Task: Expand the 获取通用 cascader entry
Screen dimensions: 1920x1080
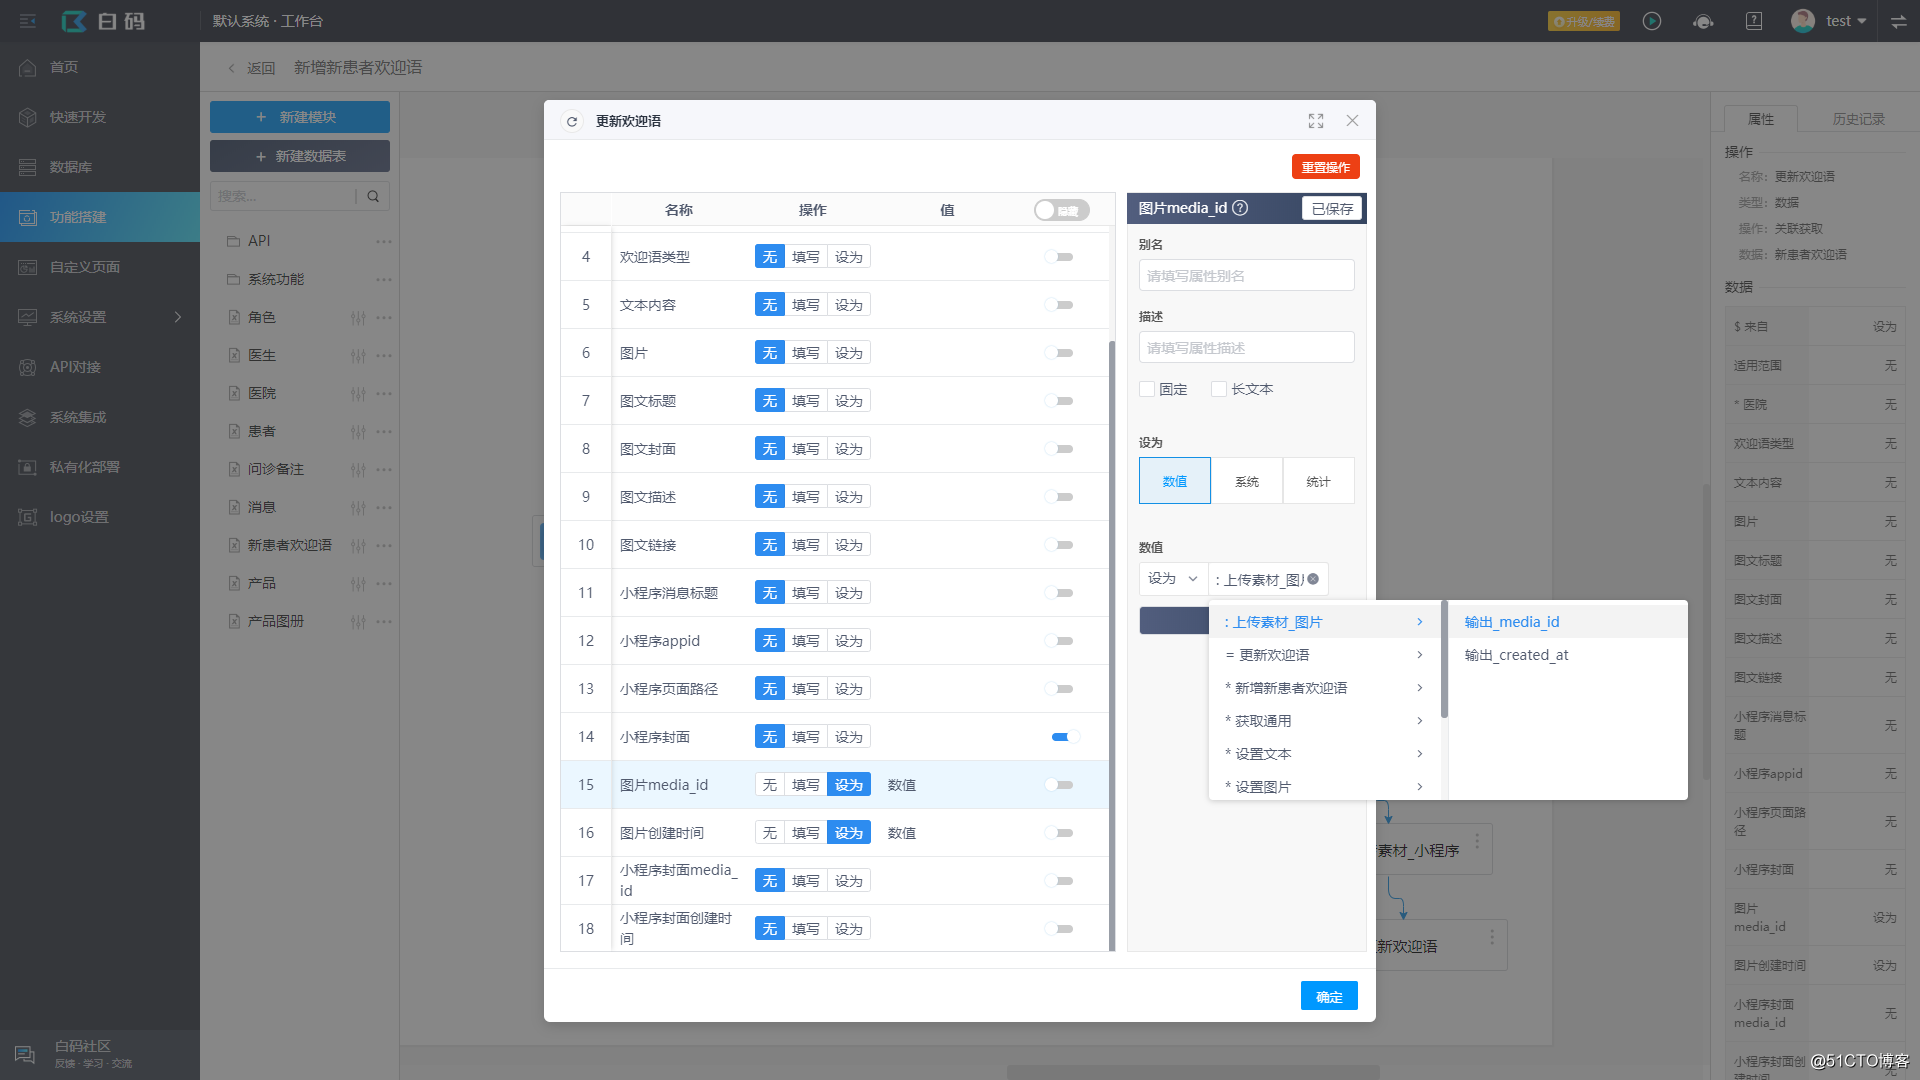Action: [x=1325, y=721]
